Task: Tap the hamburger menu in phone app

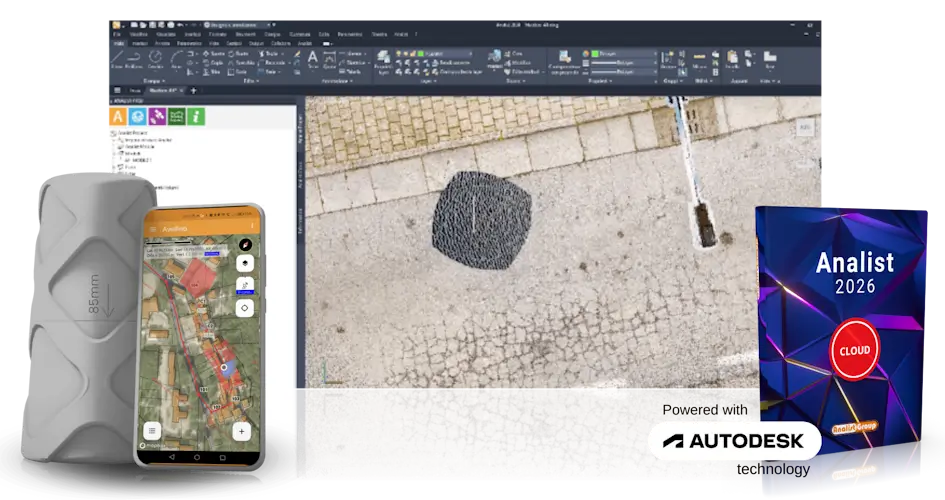Action: (x=153, y=229)
